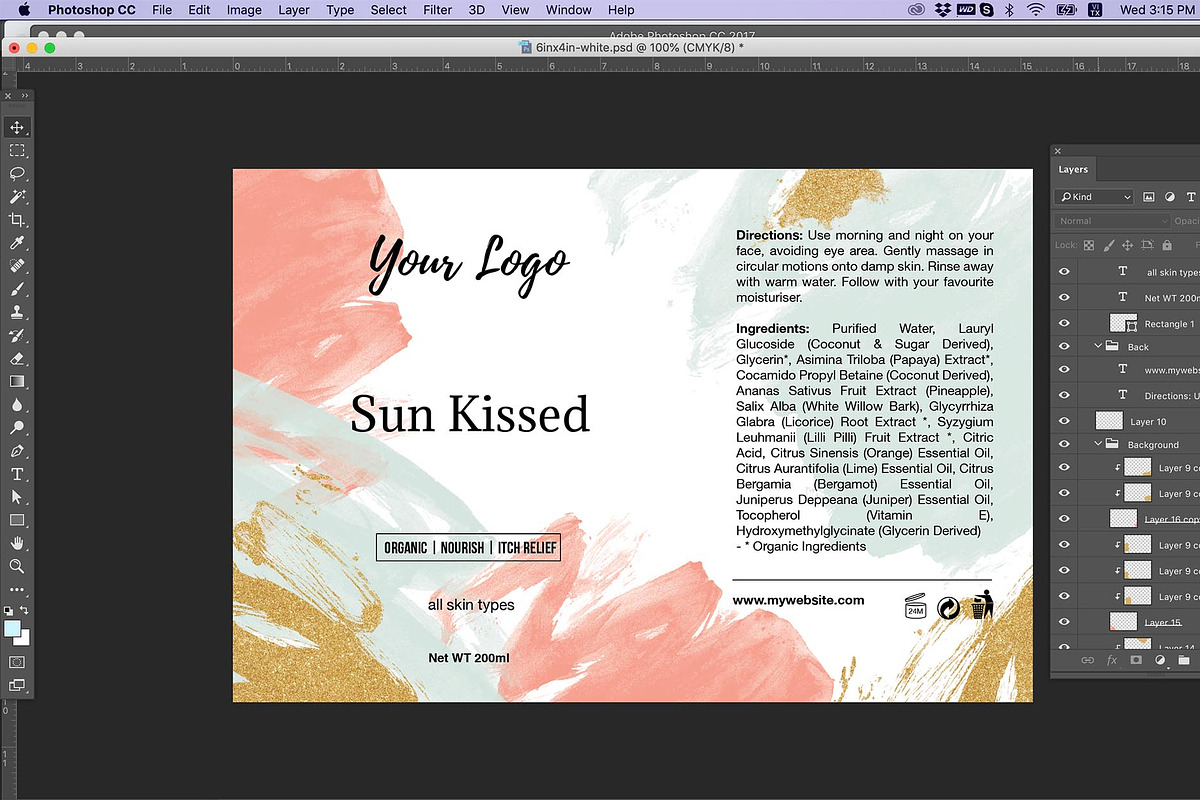The height and width of the screenshot is (800, 1200).
Task: Hide the Layer 10 layer
Action: [1064, 421]
